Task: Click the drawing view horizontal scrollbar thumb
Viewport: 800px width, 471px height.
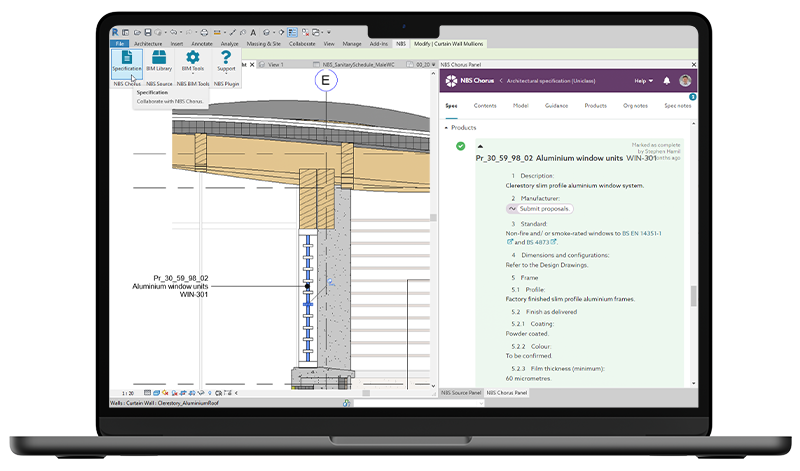Action: 366,393
